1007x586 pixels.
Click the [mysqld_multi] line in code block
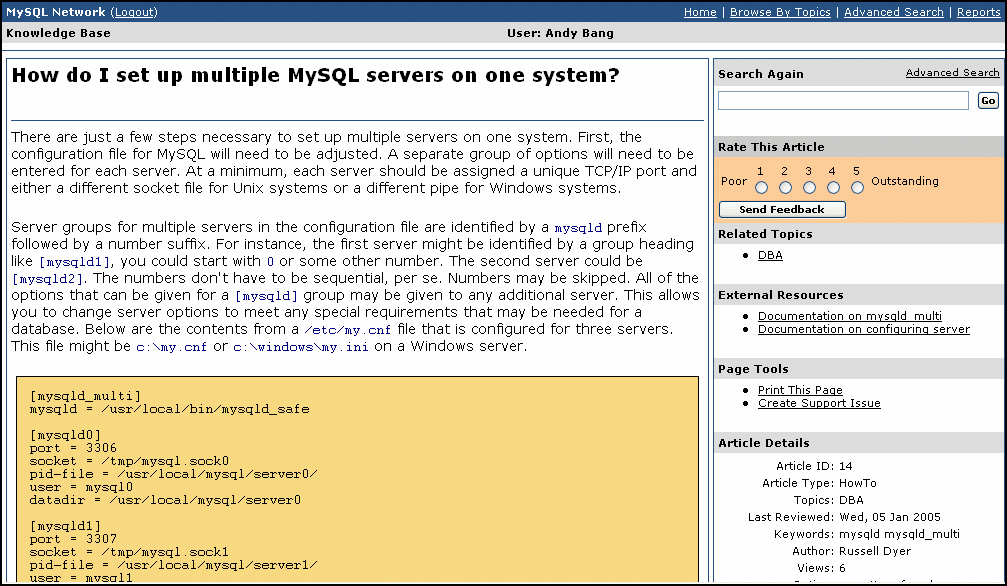tap(85, 396)
